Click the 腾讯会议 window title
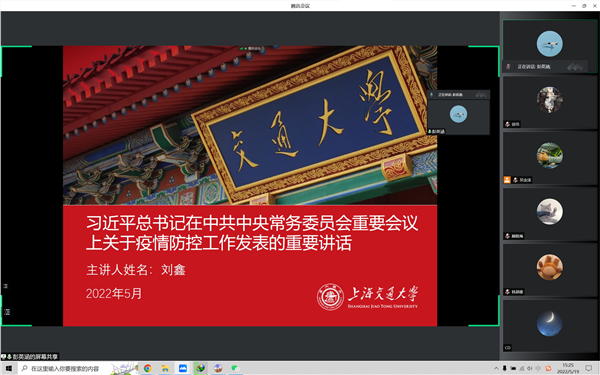Image resolution: width=600 pixels, height=375 pixels. click(x=300, y=6)
